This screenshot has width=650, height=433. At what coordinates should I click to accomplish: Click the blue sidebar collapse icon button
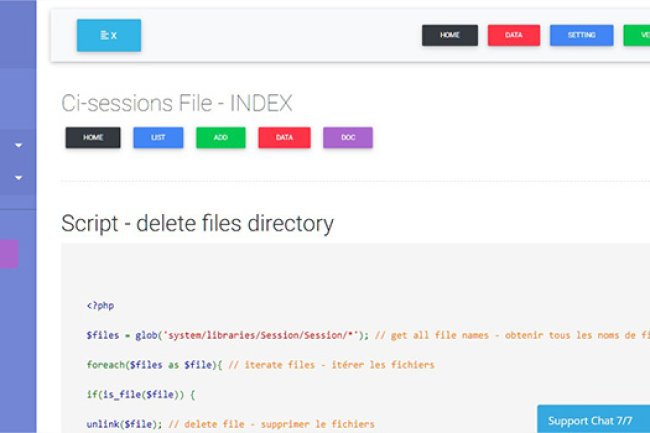(108, 35)
